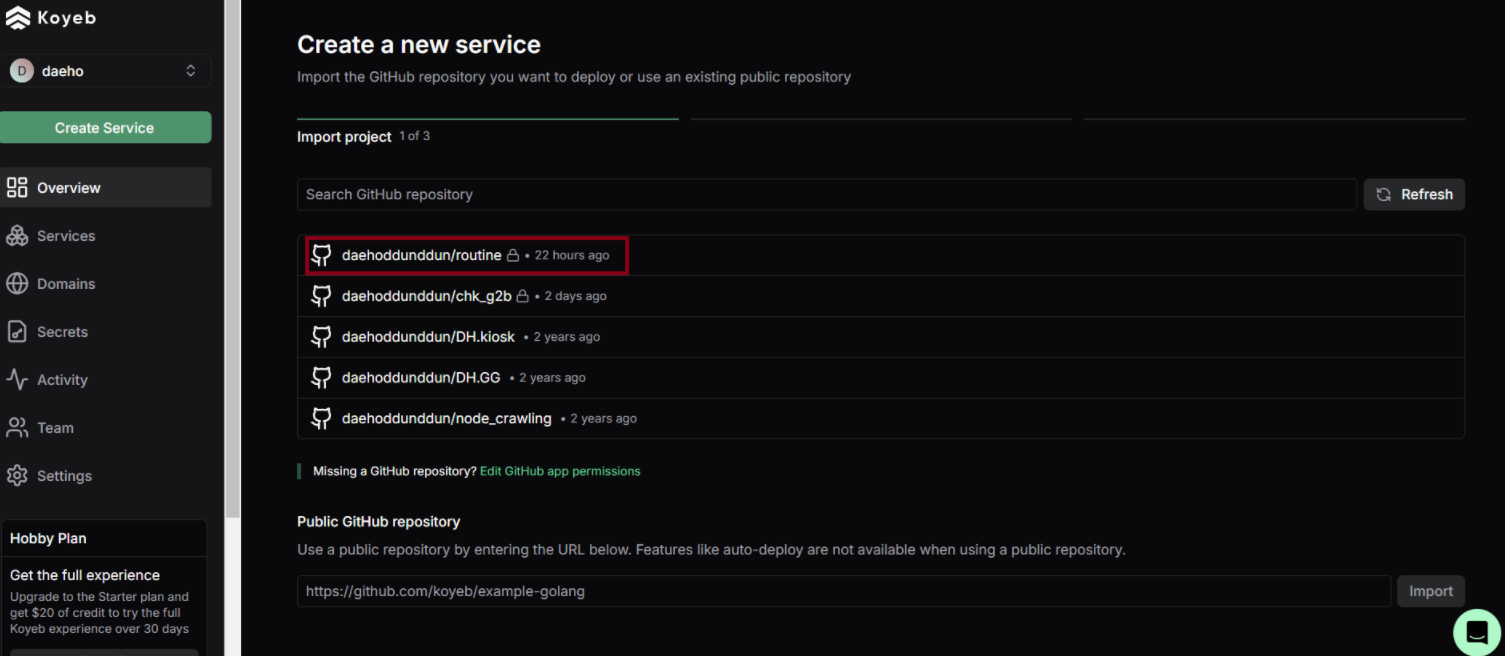Click the daeho avatar circle
The width and height of the screenshot is (1505, 656).
21,71
